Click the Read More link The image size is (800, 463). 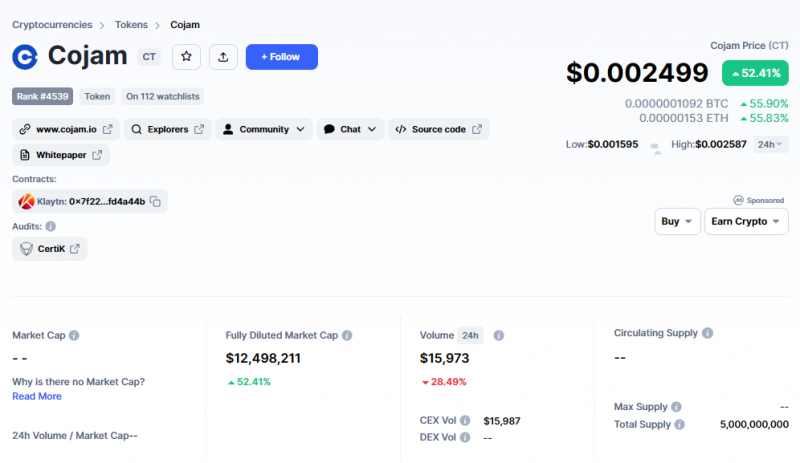(37, 396)
